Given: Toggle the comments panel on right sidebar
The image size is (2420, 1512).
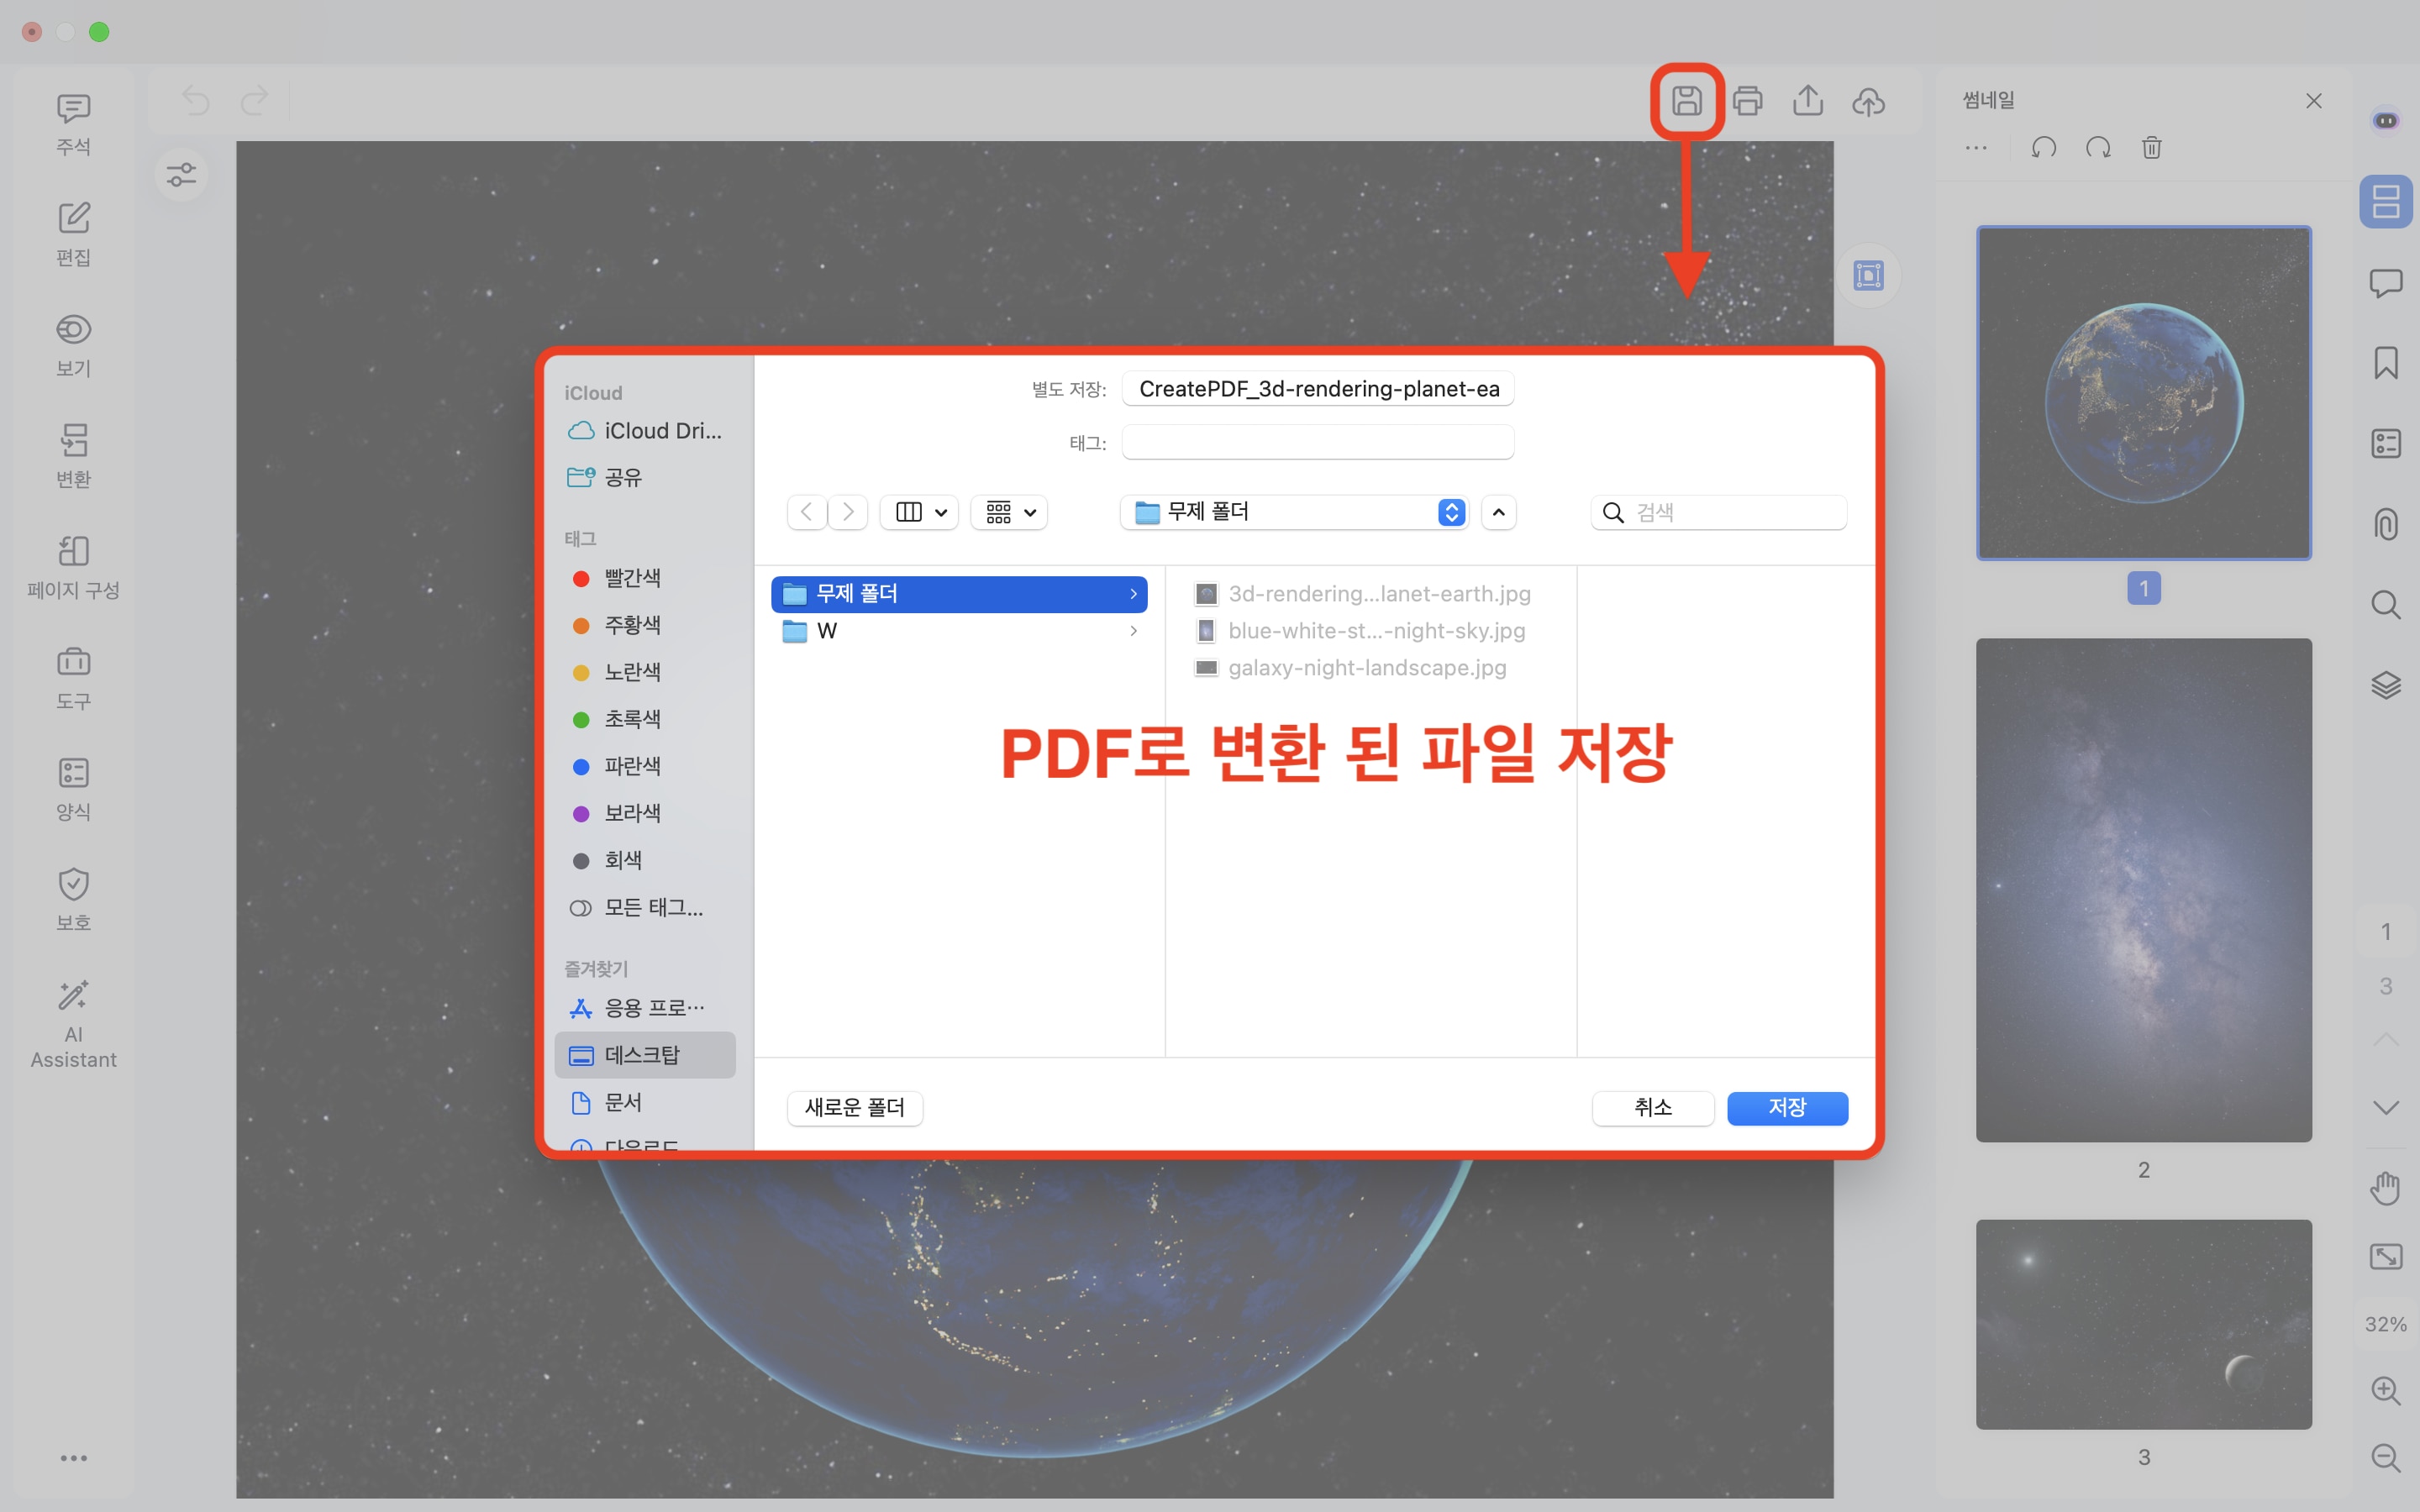Looking at the screenshot, I should point(2386,283).
